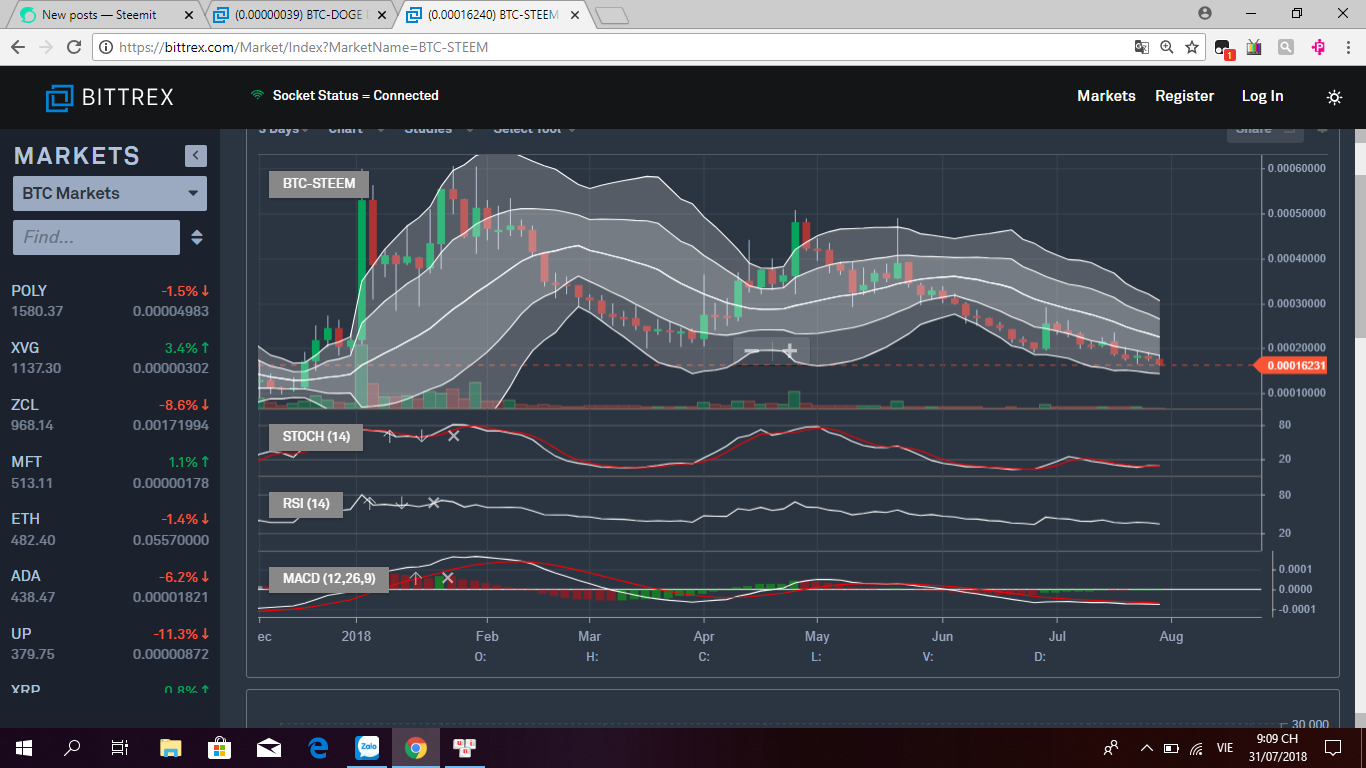1366x768 pixels.
Task: Click the translate page icon
Action: 1141,47
